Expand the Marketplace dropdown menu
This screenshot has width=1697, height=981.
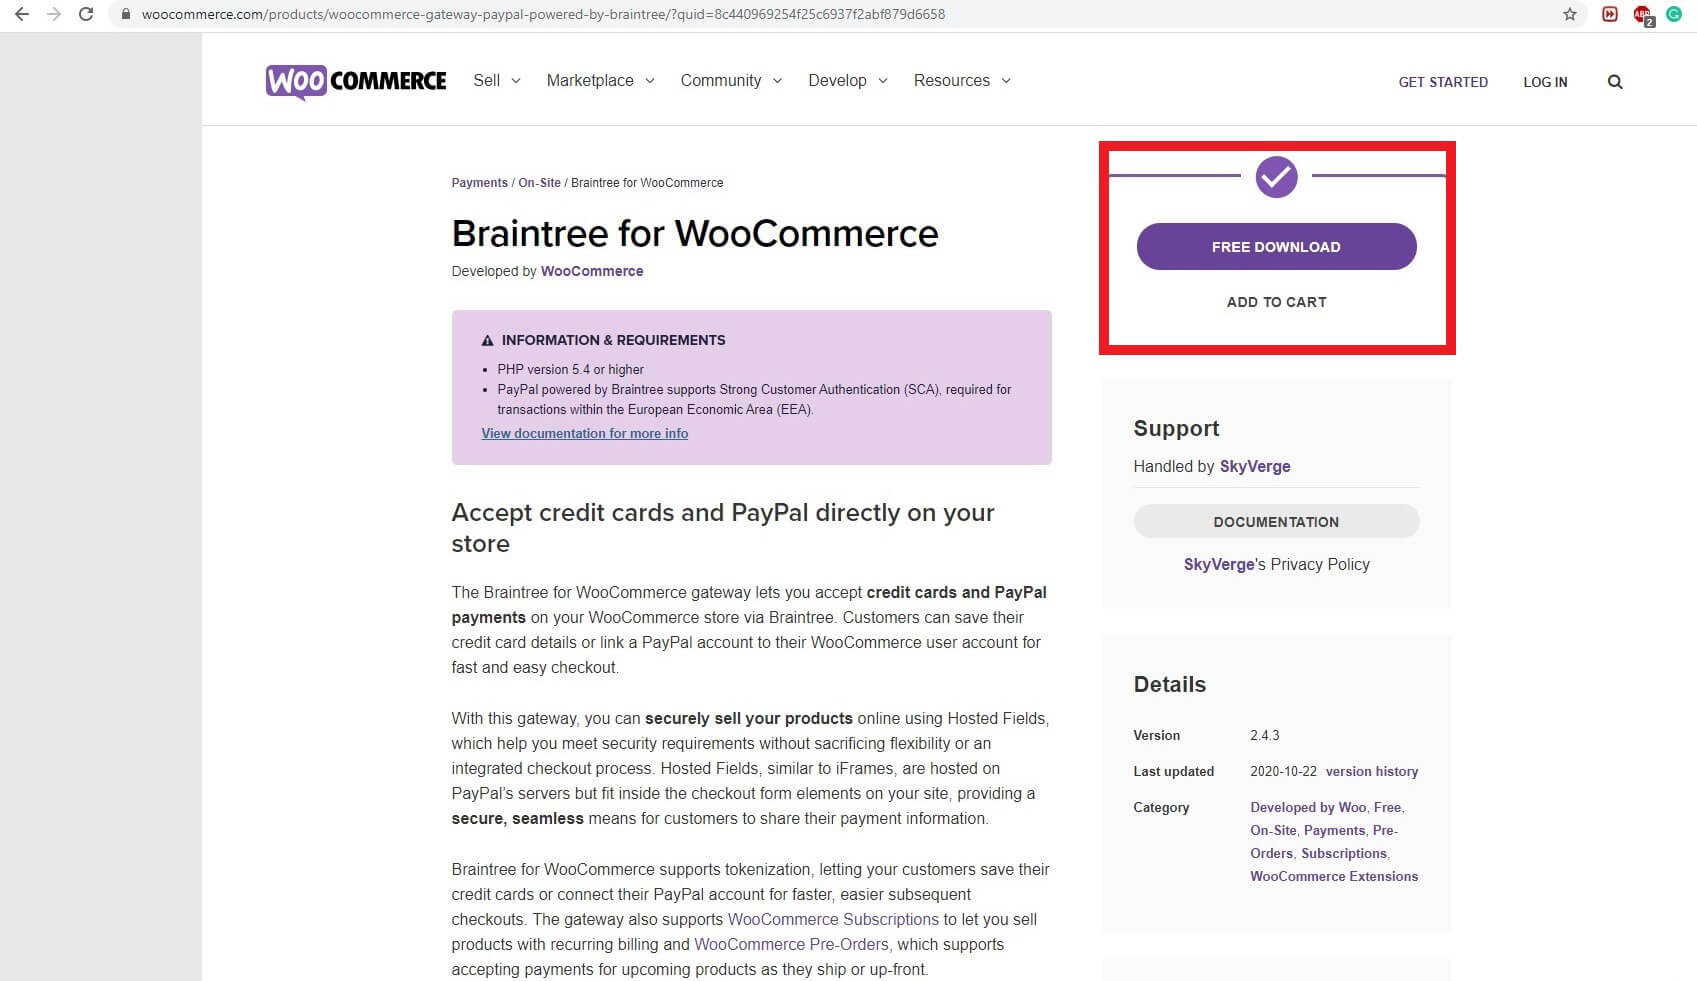[x=601, y=80]
